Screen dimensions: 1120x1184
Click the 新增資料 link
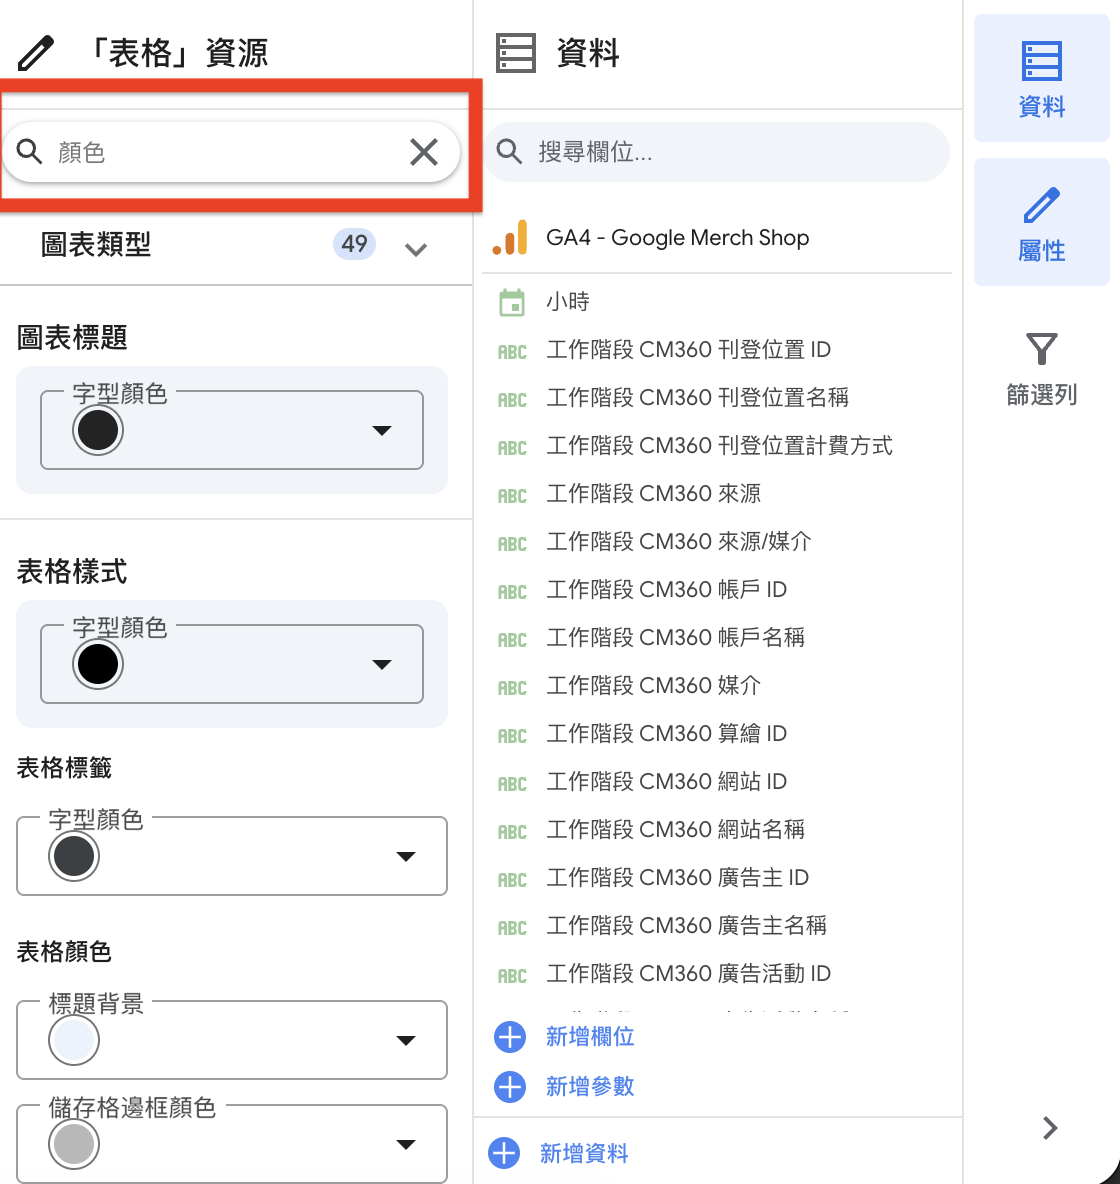click(x=583, y=1153)
